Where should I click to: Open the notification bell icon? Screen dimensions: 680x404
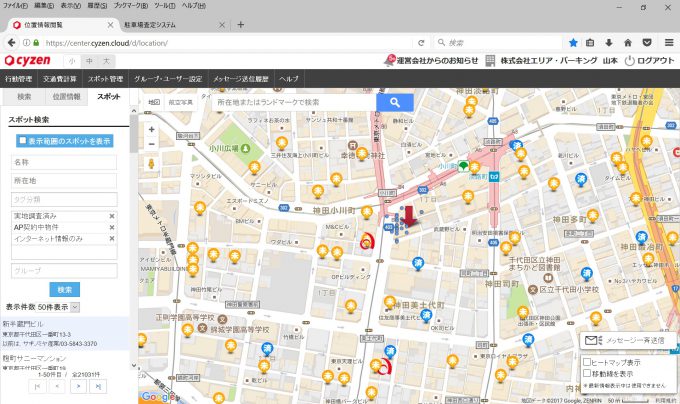(x=389, y=60)
